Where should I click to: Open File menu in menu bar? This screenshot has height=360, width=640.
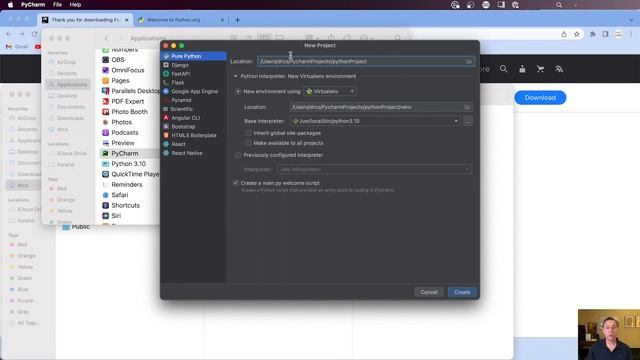(x=57, y=4)
